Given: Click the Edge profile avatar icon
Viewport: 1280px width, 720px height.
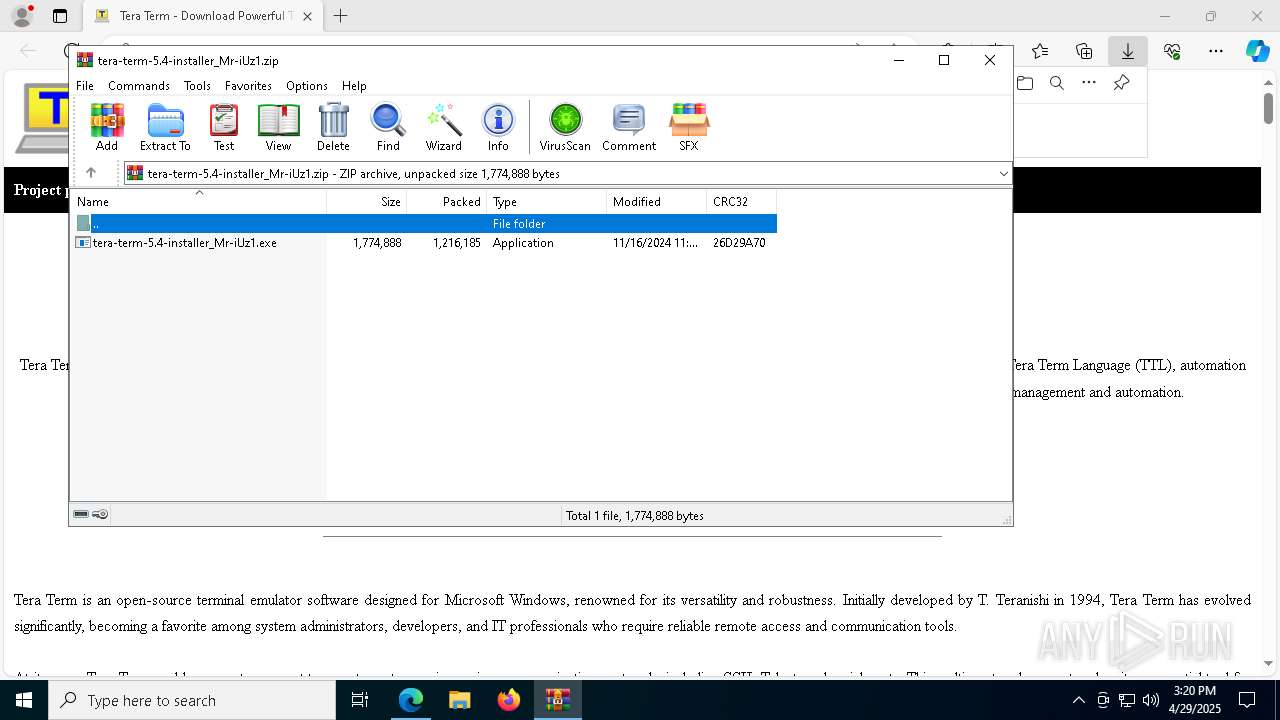Looking at the screenshot, I should pyautogui.click(x=22, y=16).
